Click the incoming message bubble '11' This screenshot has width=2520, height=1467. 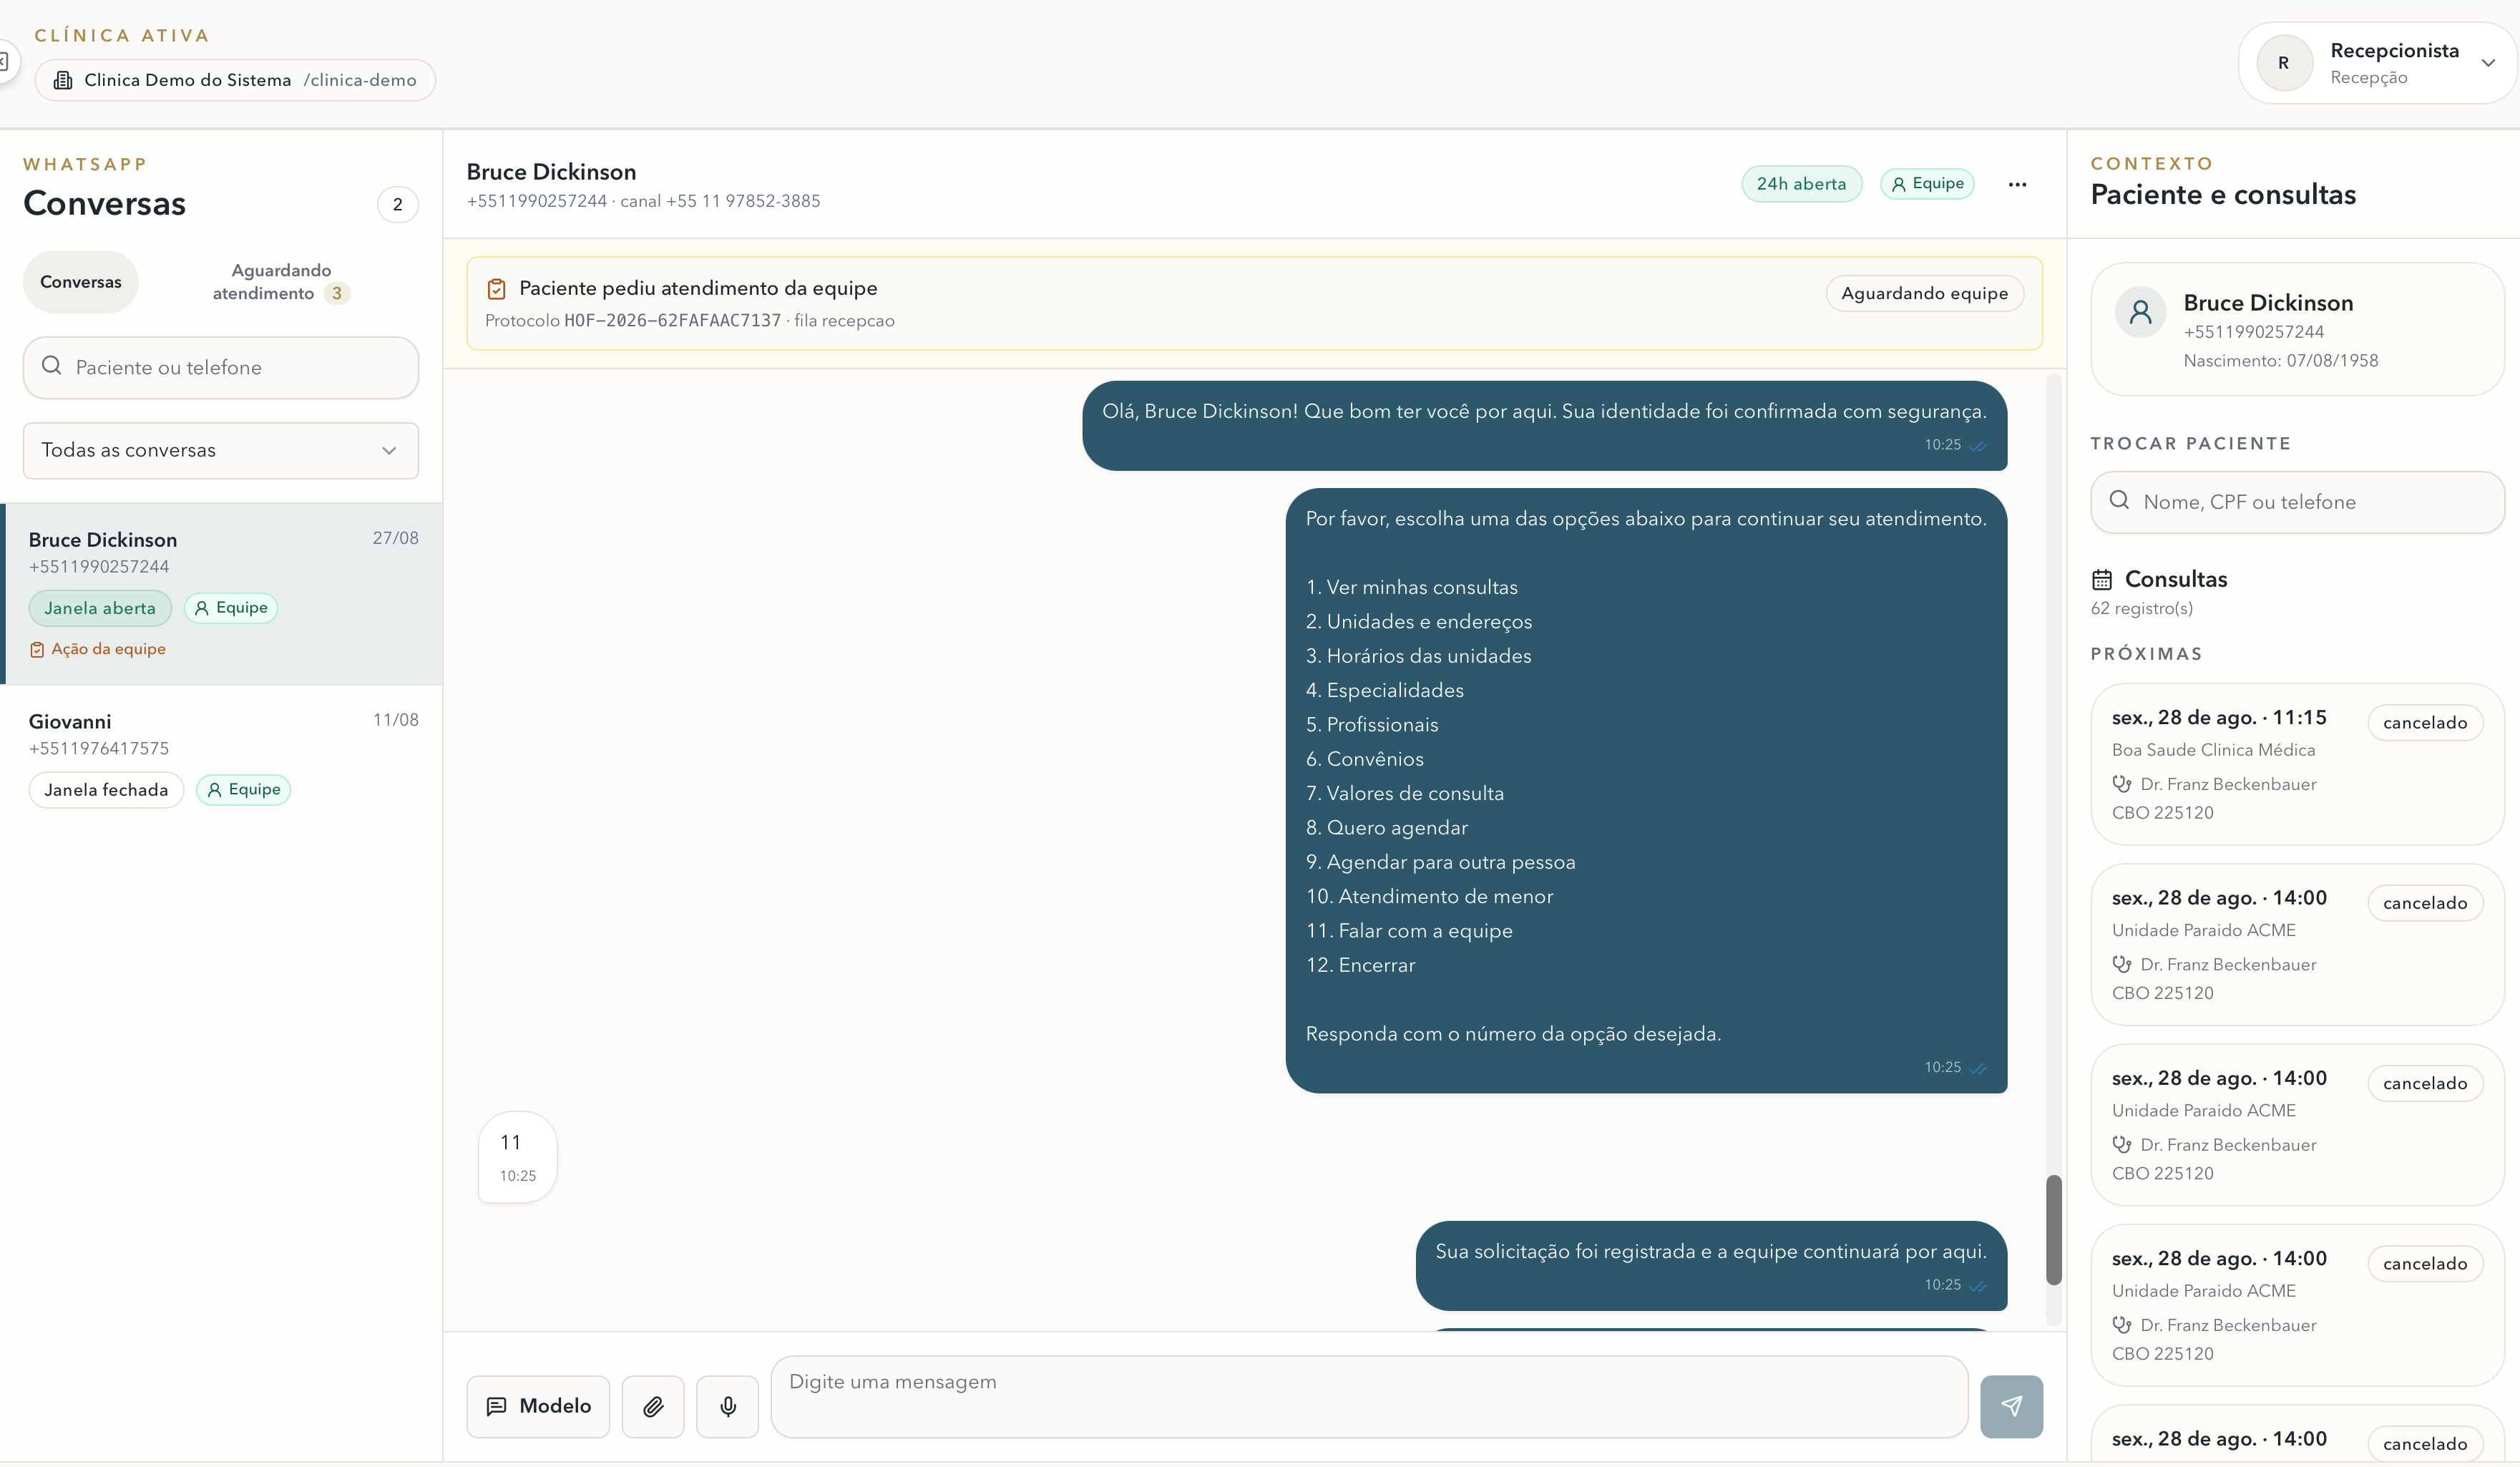517,1157
